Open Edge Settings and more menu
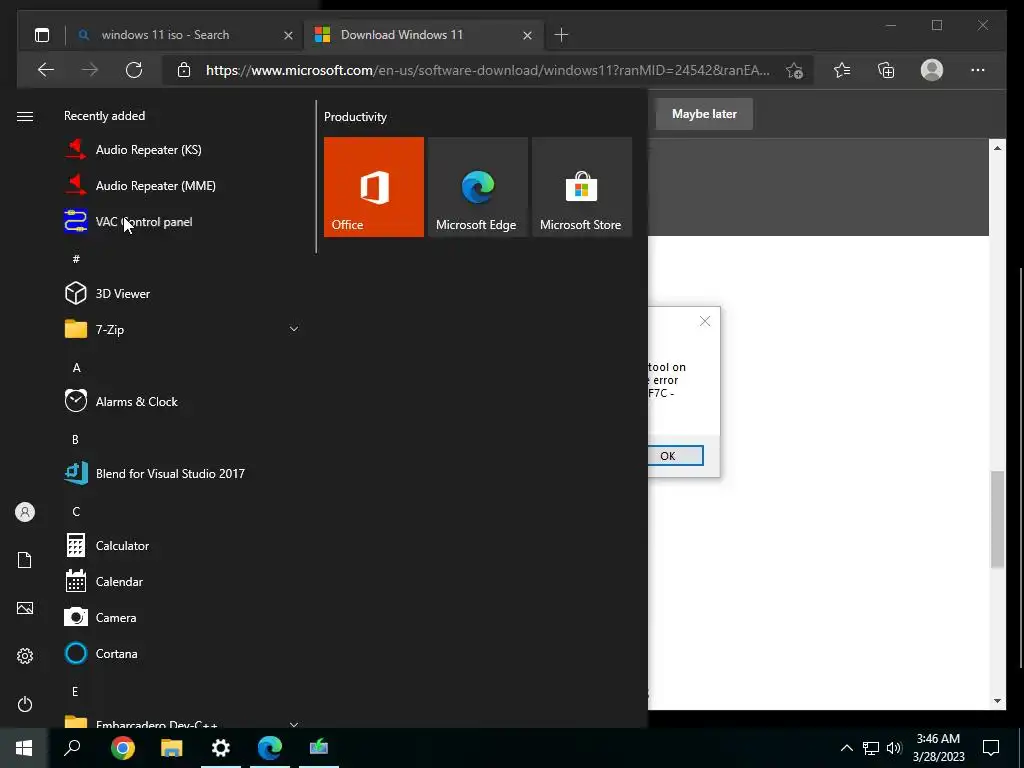This screenshot has width=1024, height=768. click(x=978, y=70)
